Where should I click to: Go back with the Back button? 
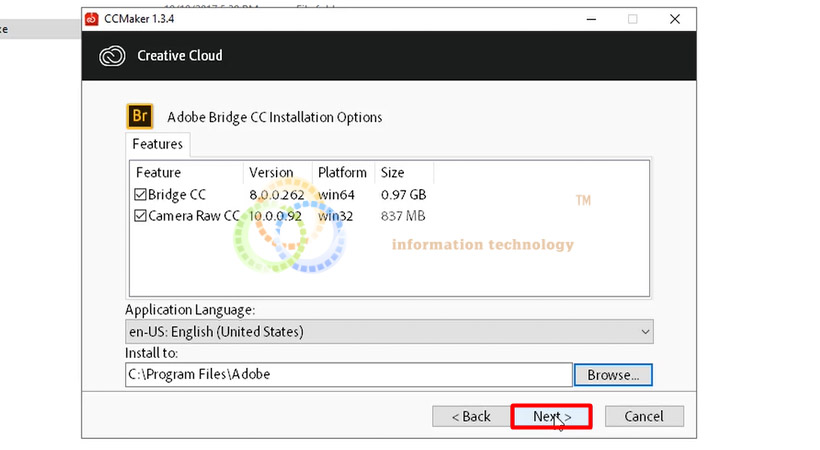(x=470, y=416)
